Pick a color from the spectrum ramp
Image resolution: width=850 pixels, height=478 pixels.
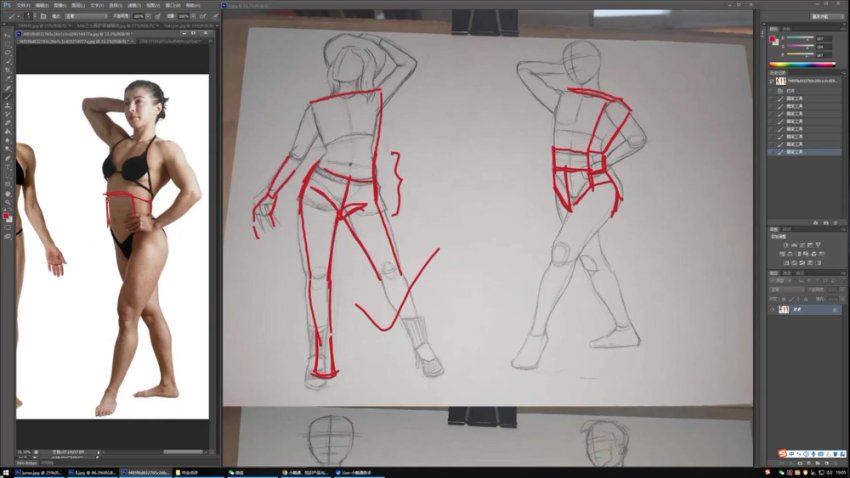pos(802,64)
